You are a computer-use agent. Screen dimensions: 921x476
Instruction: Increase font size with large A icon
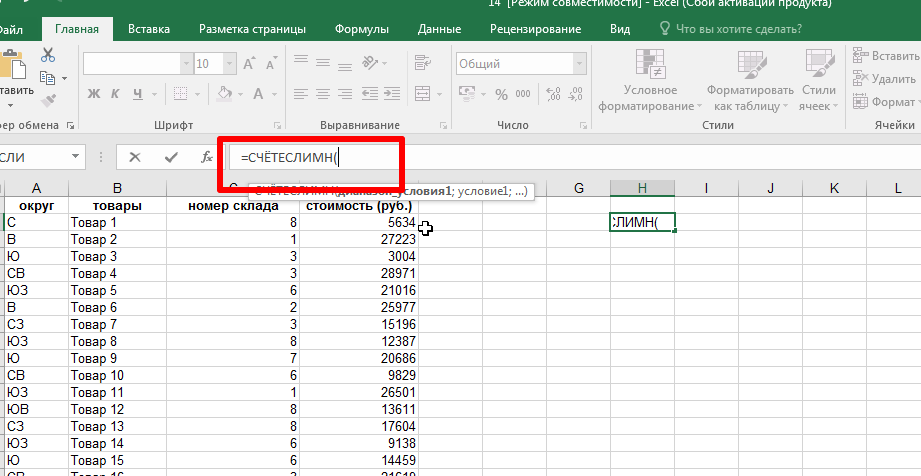249,63
